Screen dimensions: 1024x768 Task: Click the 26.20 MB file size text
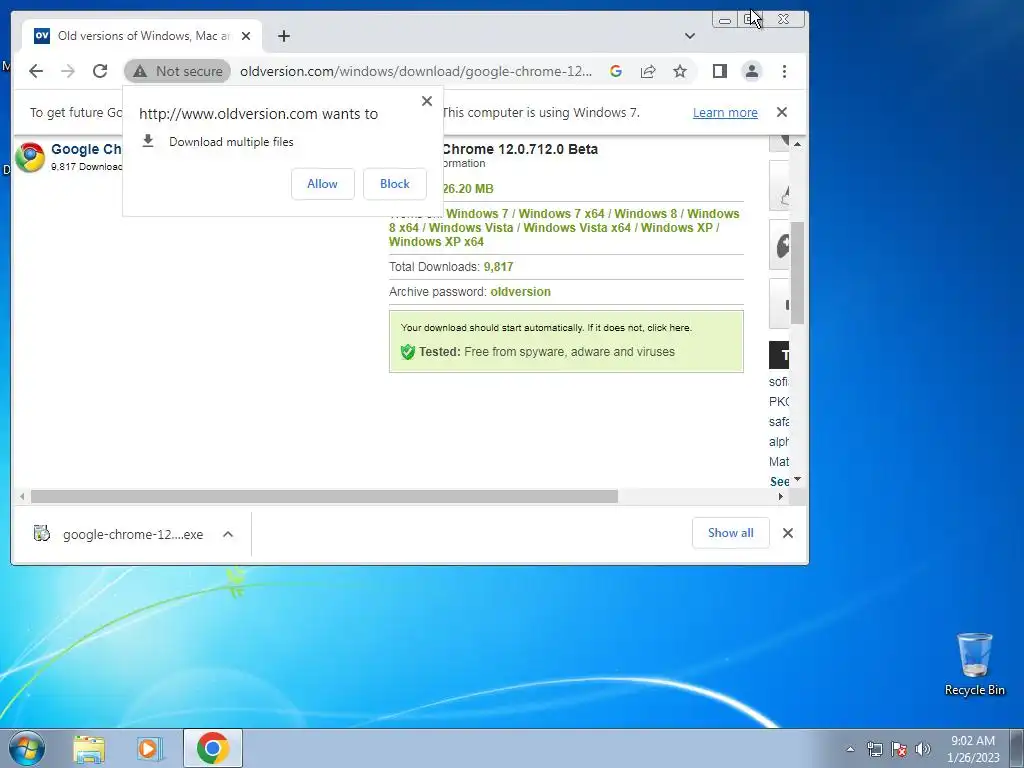point(468,189)
